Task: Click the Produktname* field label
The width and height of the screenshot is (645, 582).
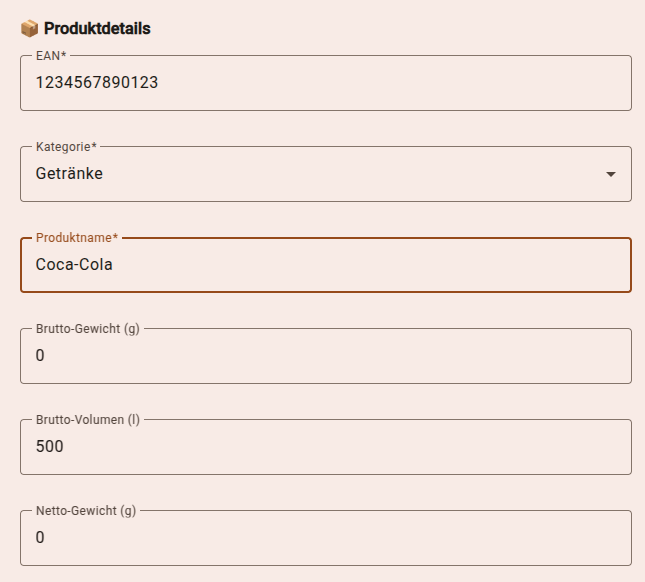Action: point(77,238)
